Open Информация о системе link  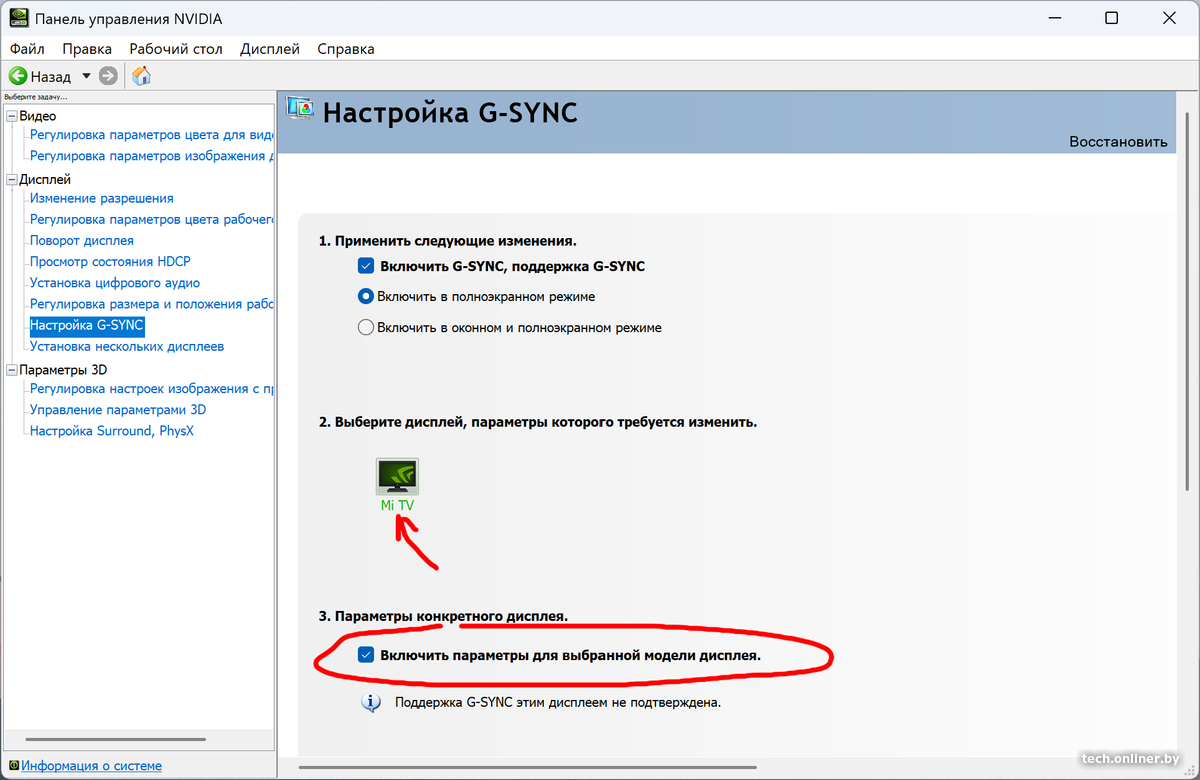point(92,766)
